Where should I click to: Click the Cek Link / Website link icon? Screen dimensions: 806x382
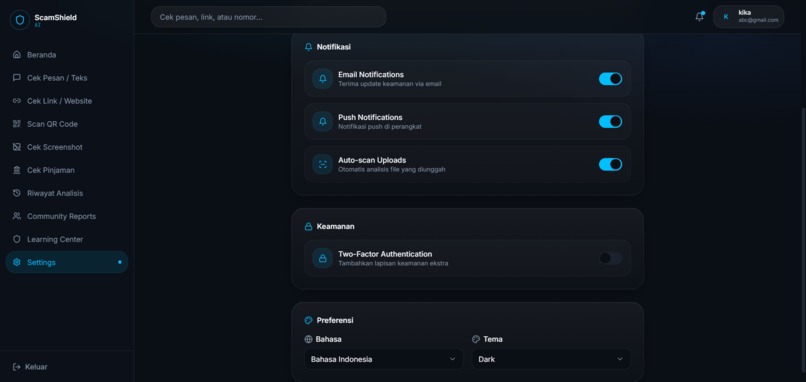[x=16, y=101]
